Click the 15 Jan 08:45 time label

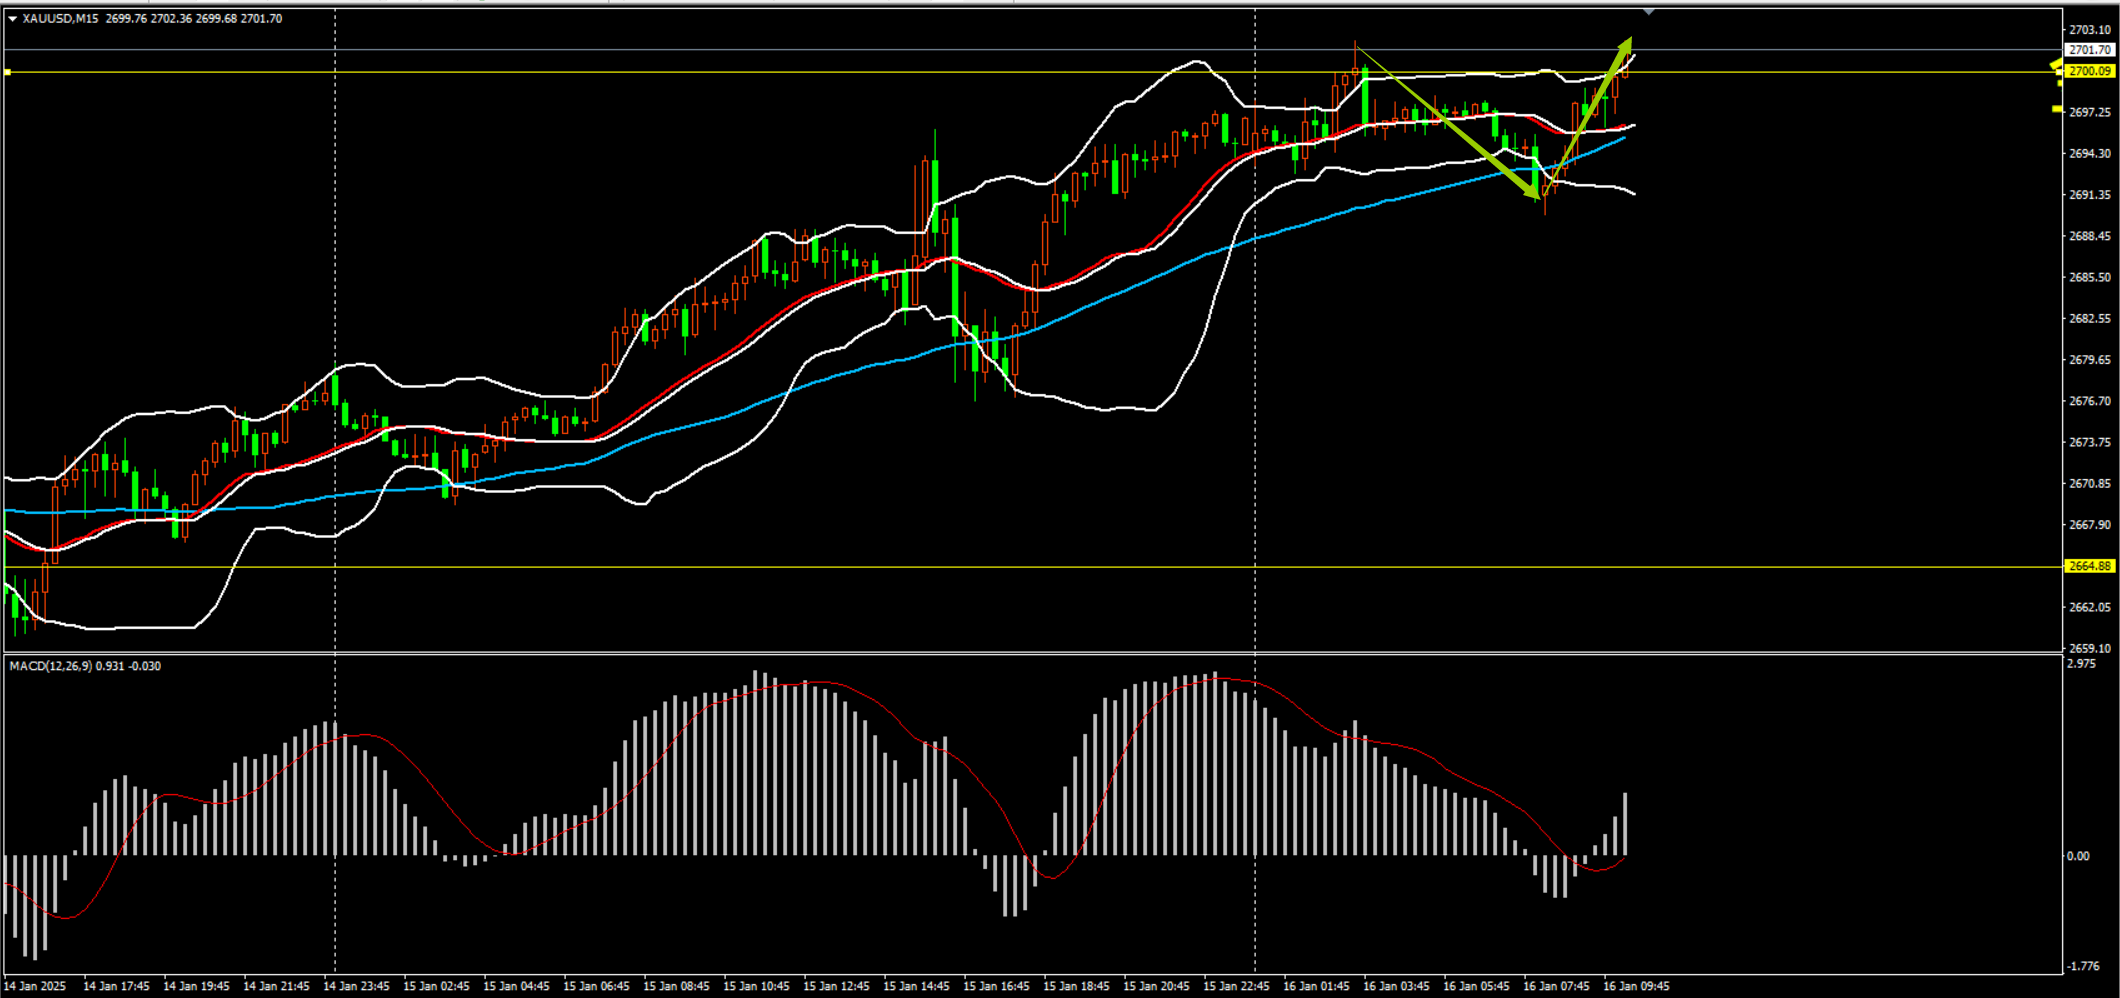676,986
